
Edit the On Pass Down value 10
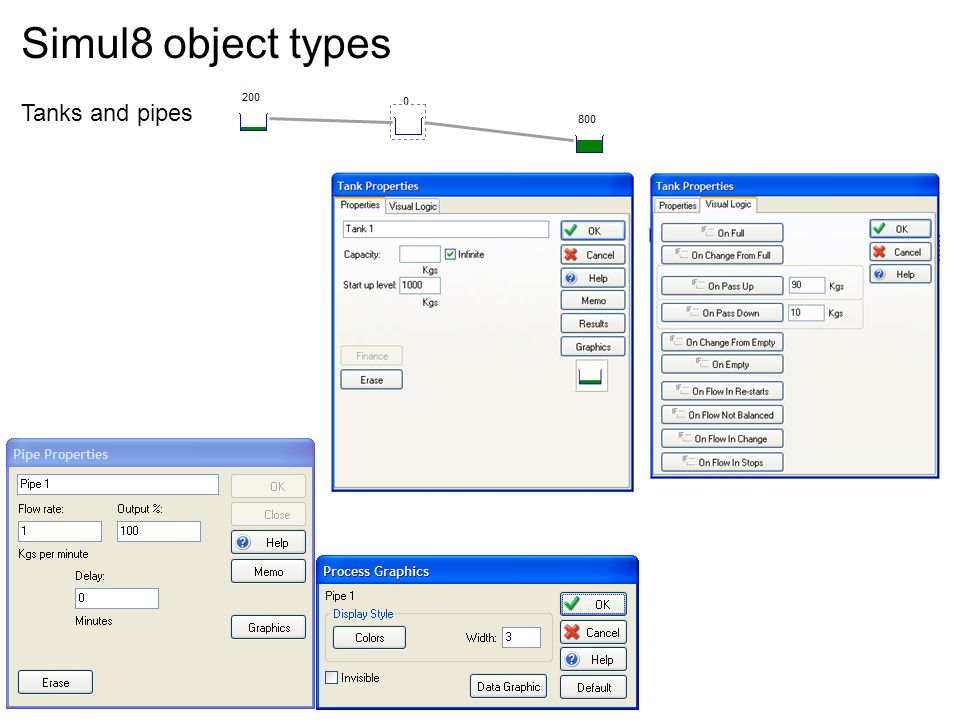(806, 312)
